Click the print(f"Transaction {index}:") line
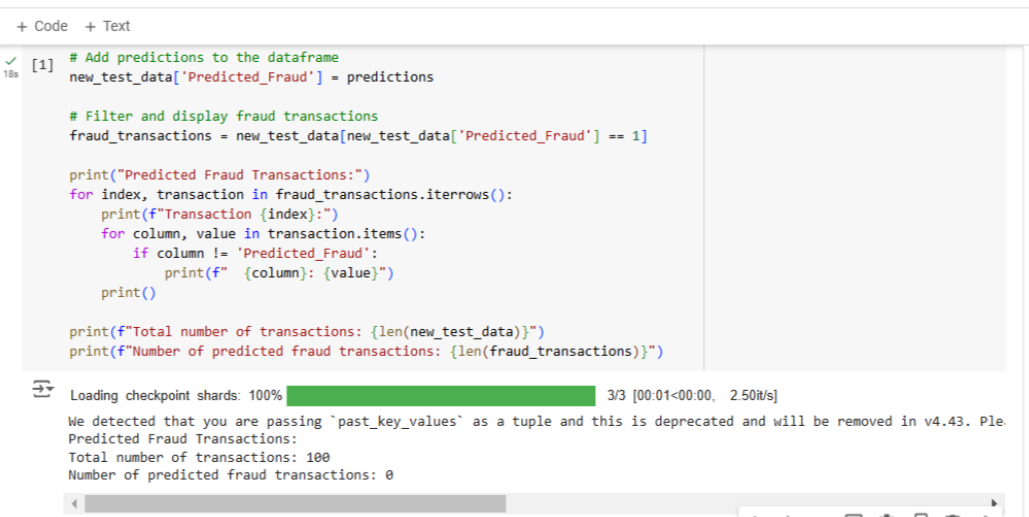 point(219,215)
